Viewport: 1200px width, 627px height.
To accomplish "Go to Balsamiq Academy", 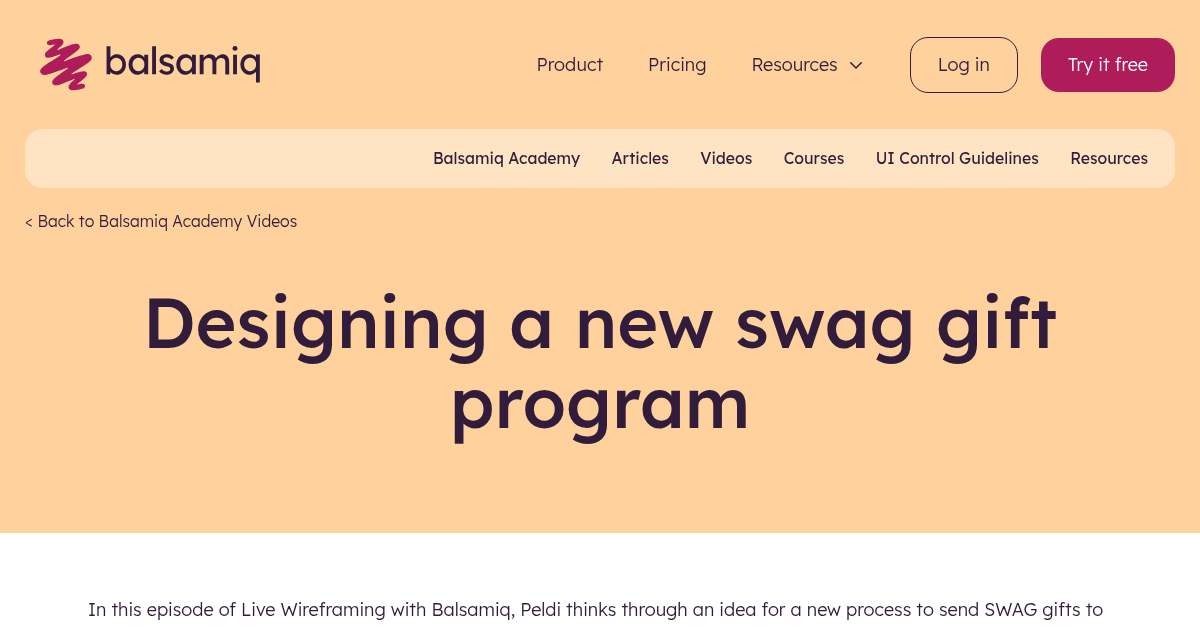I will click(506, 158).
